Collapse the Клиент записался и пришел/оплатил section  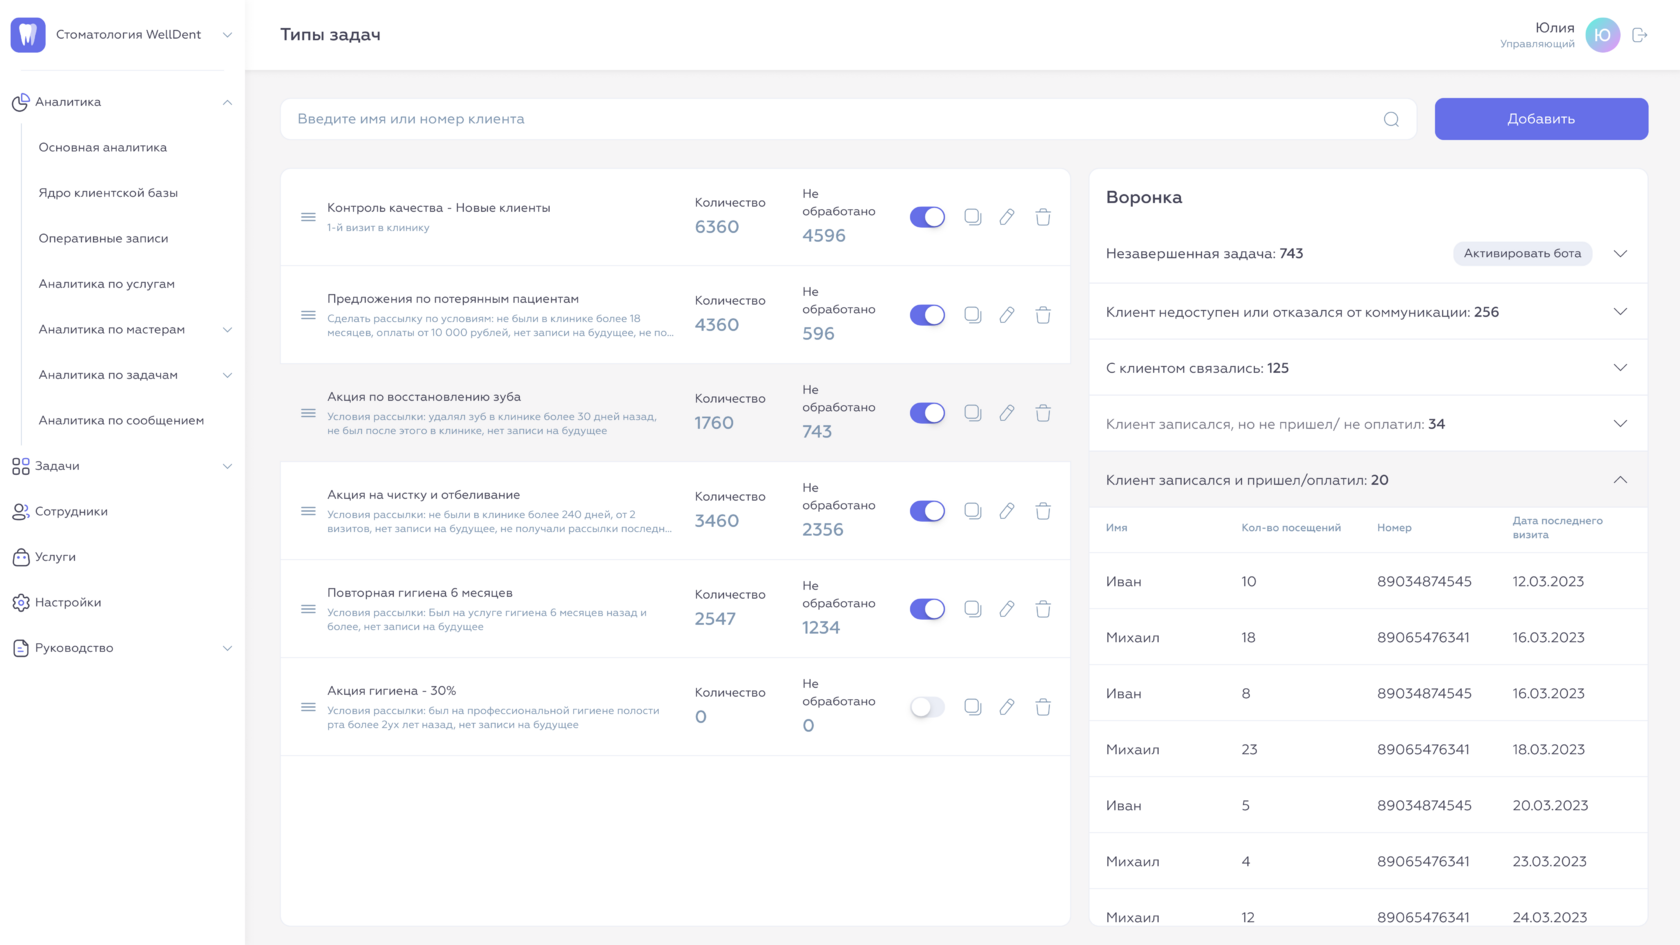click(1620, 480)
